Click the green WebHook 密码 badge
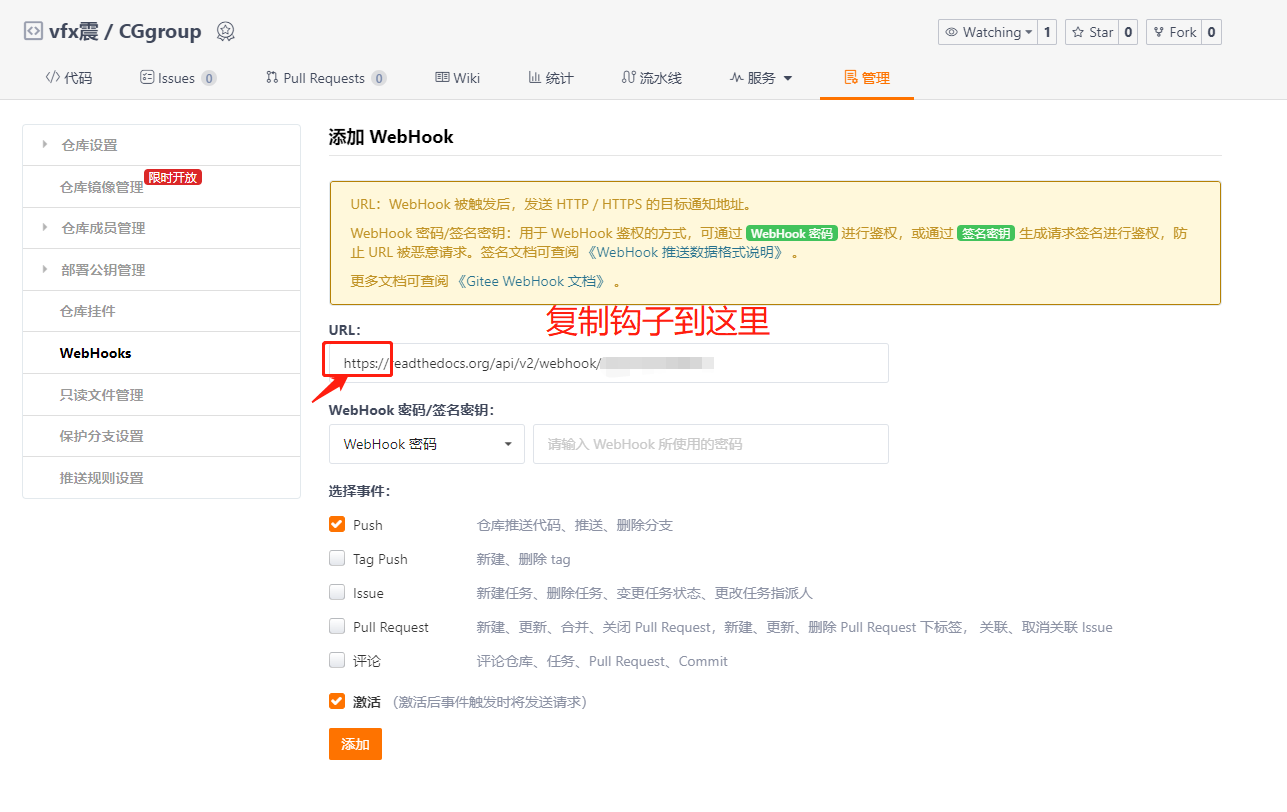 tap(792, 233)
